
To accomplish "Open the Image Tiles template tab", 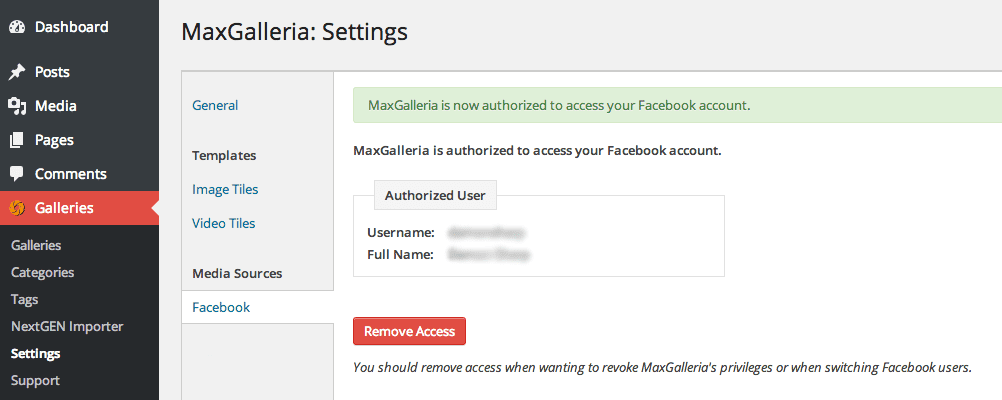I will coord(225,189).
